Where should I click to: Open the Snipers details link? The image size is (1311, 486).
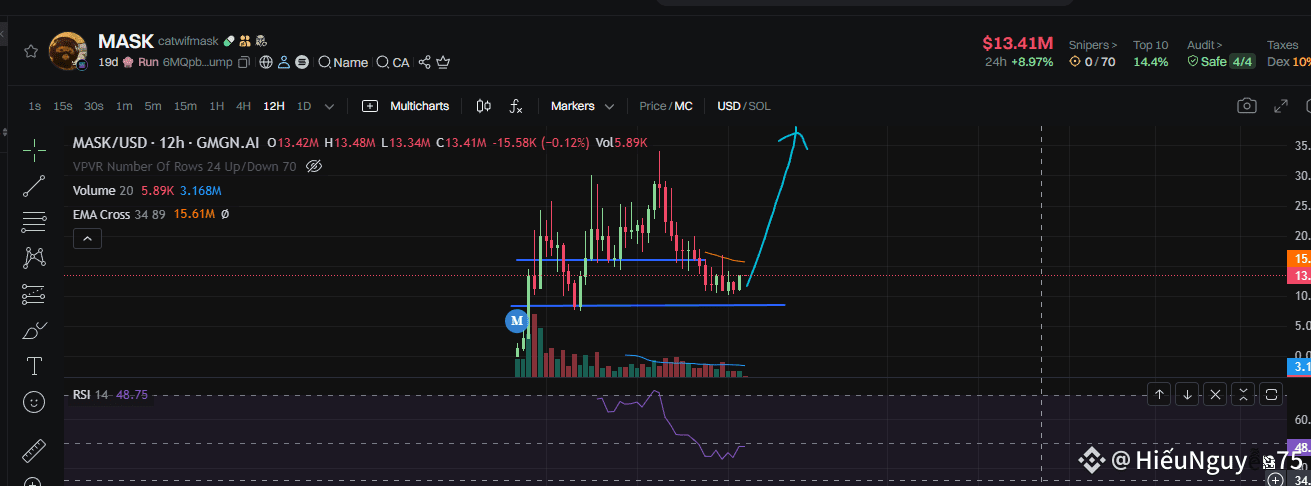click(x=1093, y=45)
